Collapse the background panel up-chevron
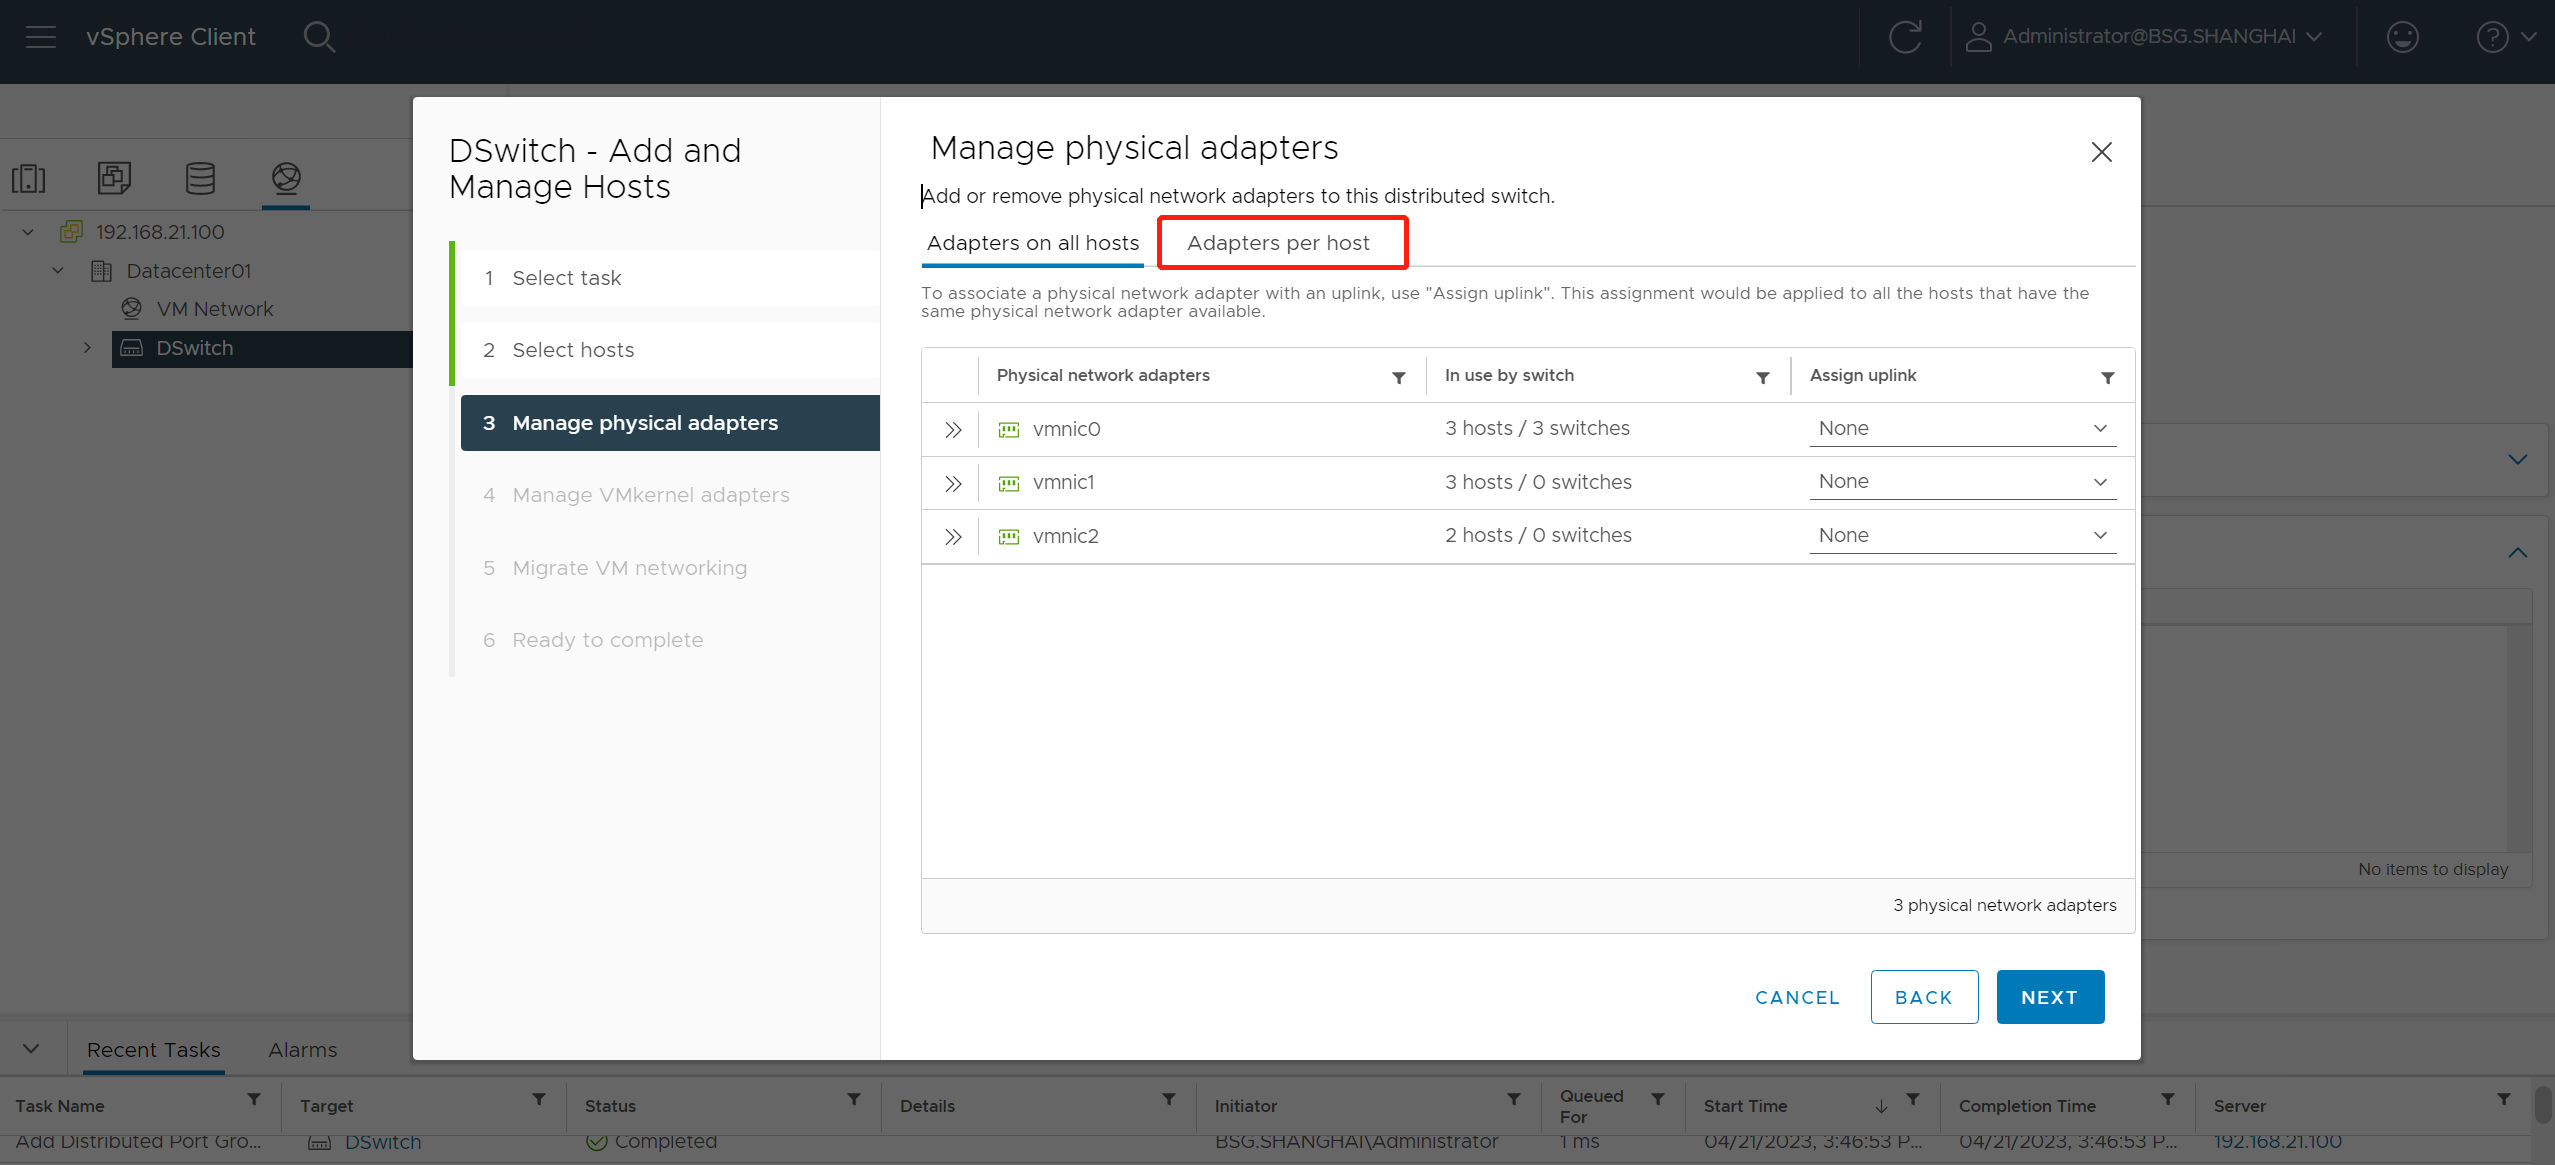 point(2518,553)
